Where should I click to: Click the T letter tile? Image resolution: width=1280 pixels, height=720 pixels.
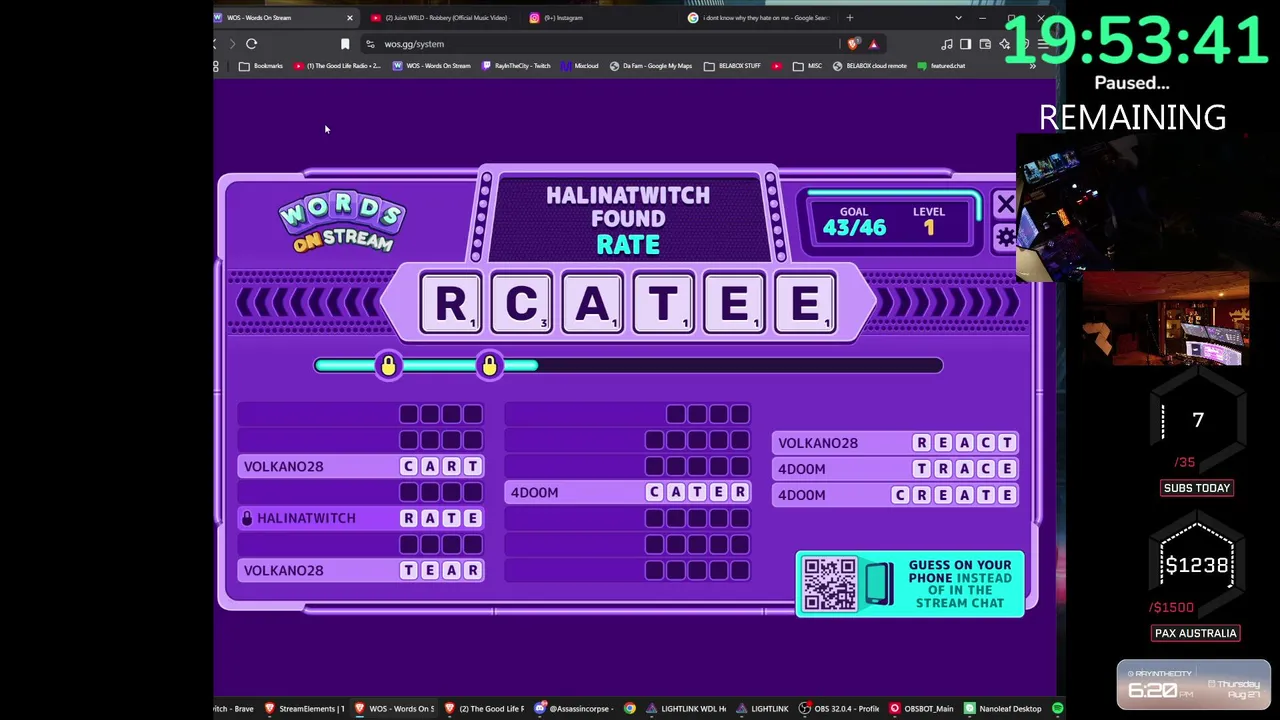tap(663, 304)
